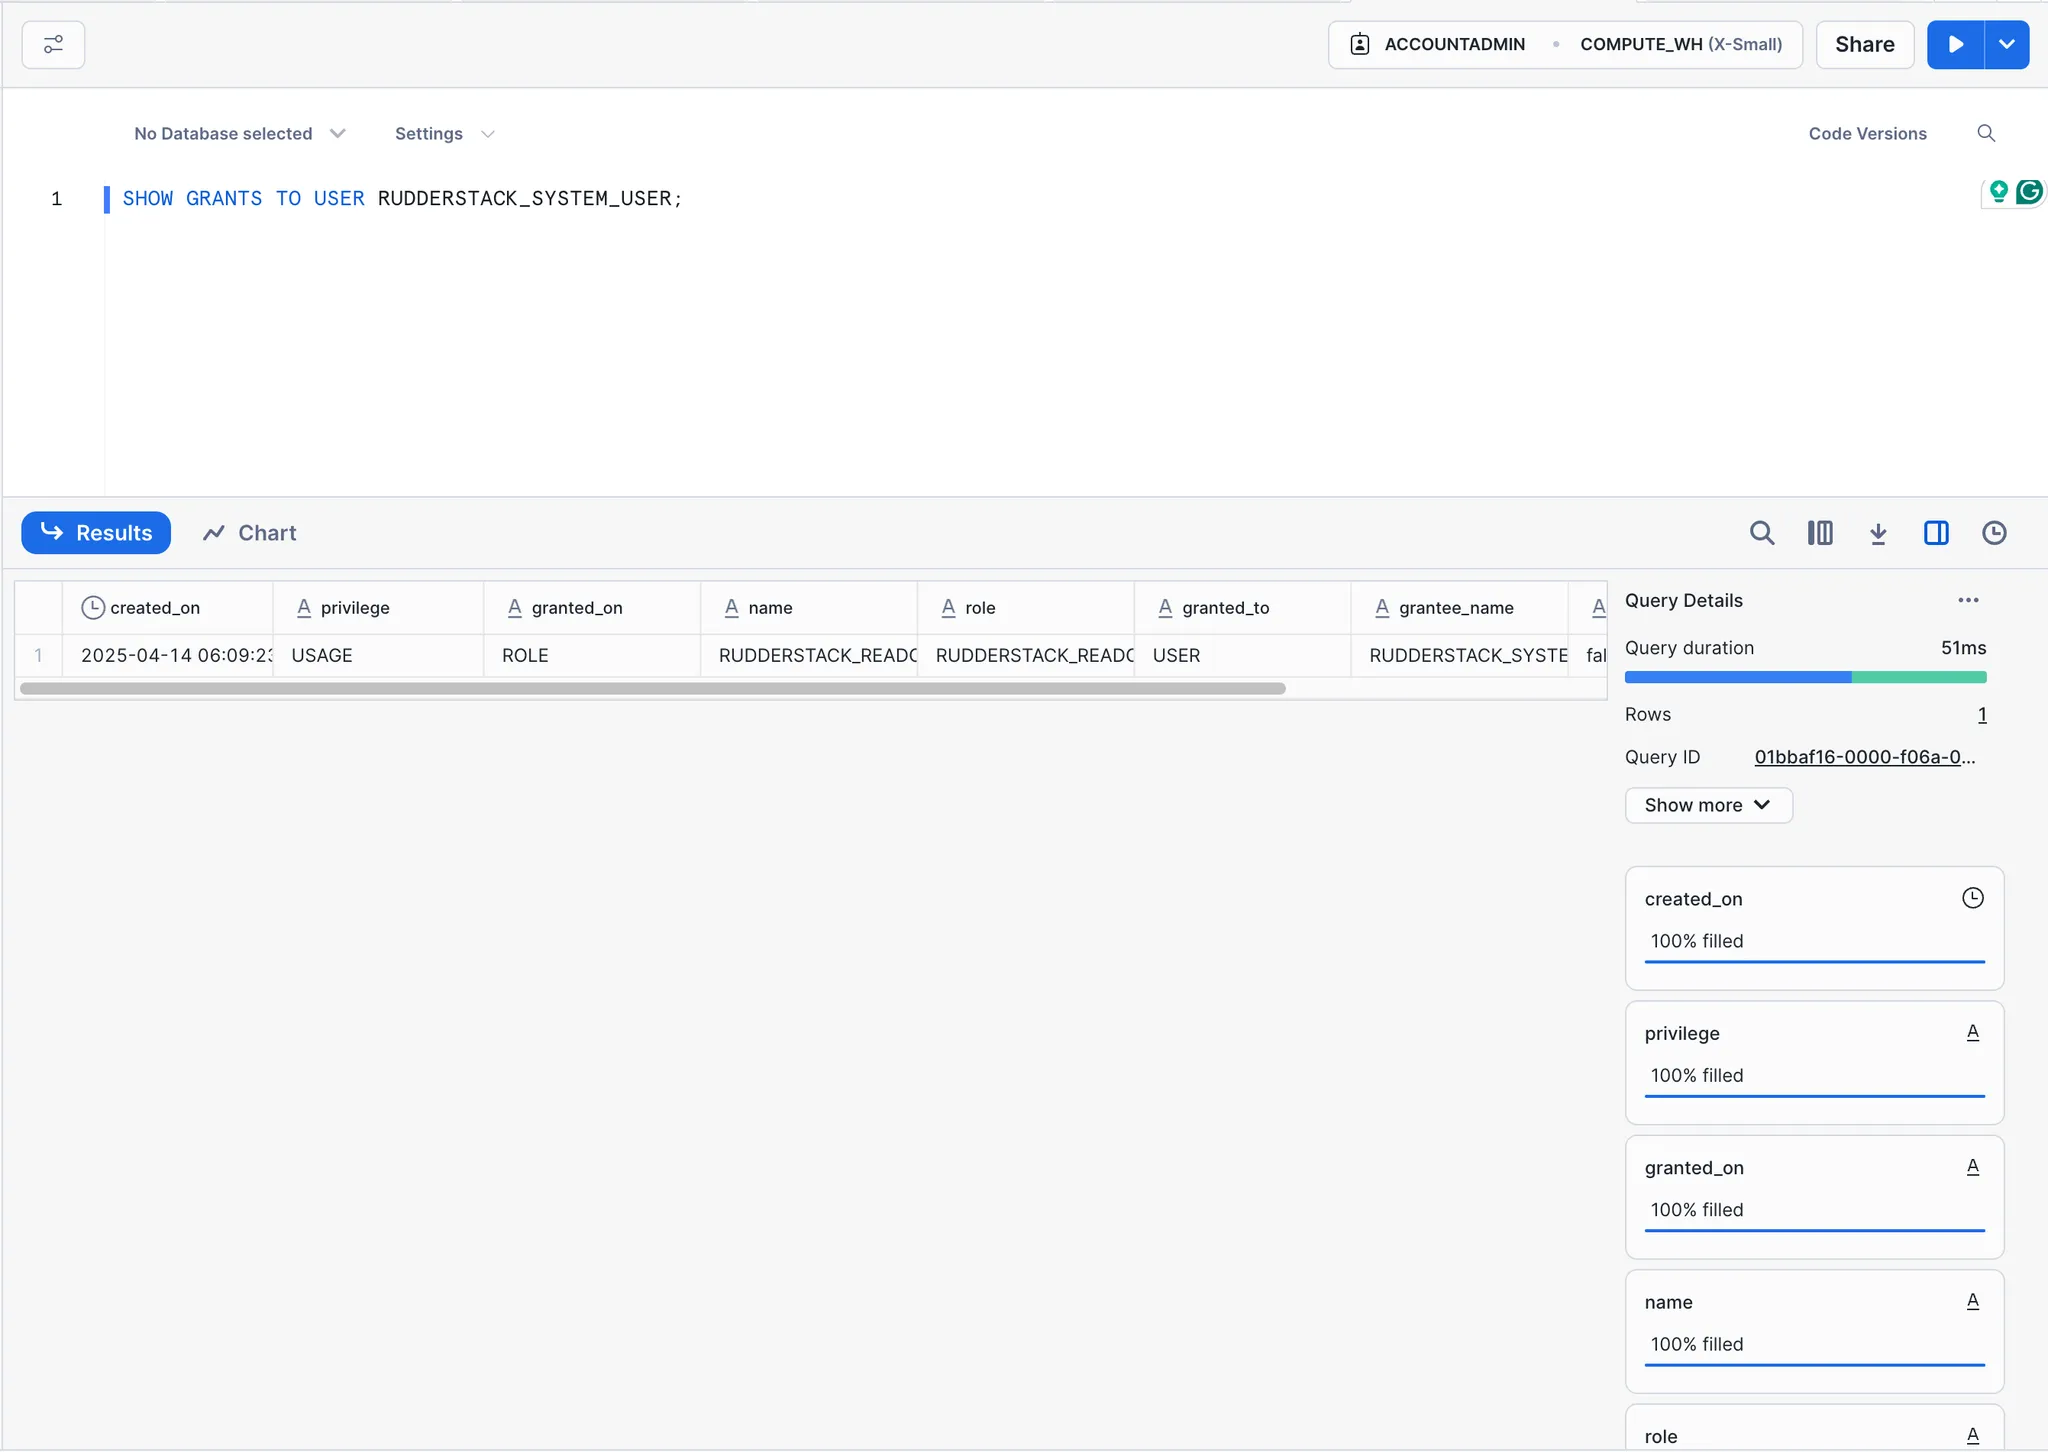Run the query with the play button
Image resolution: width=2048 pixels, height=1452 pixels.
tap(1955, 45)
